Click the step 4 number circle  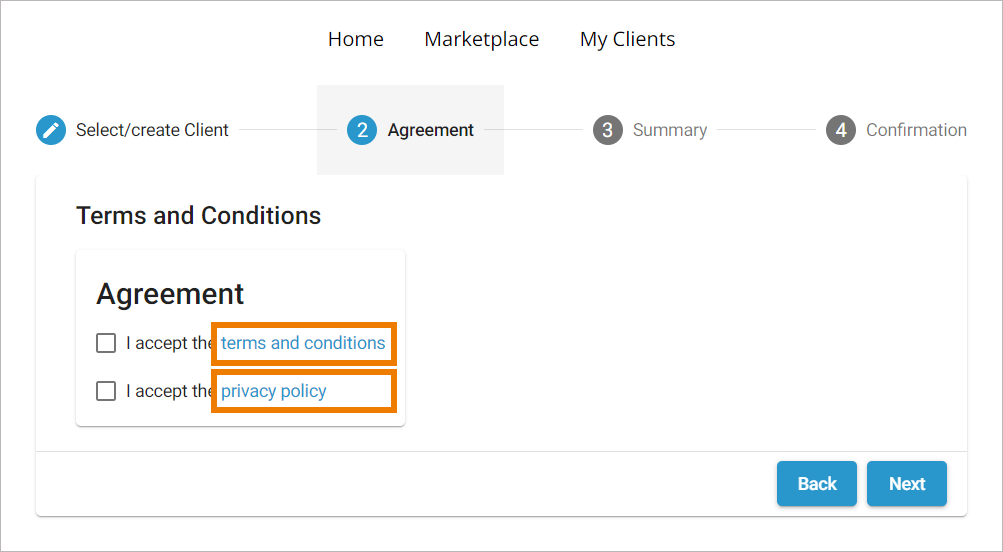coord(841,130)
